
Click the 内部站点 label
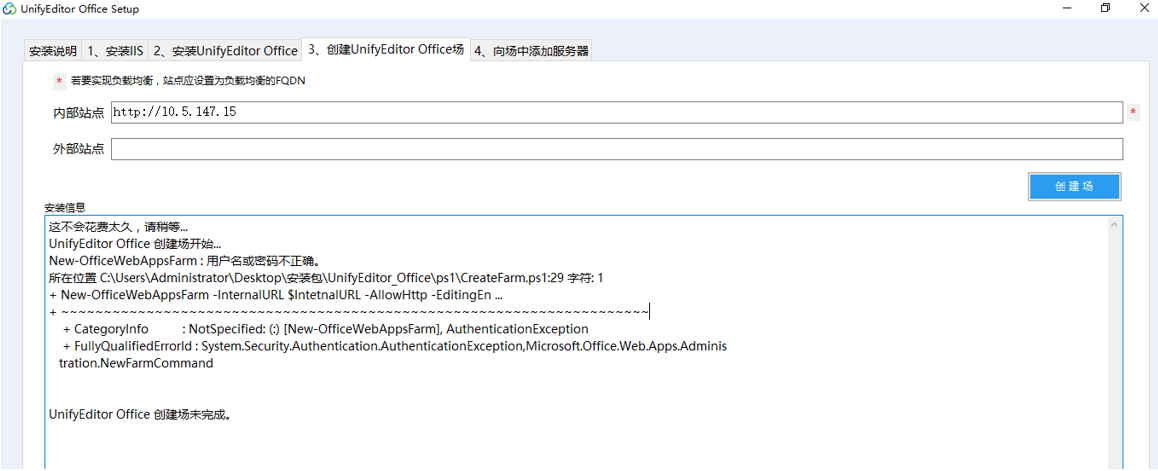(78, 113)
